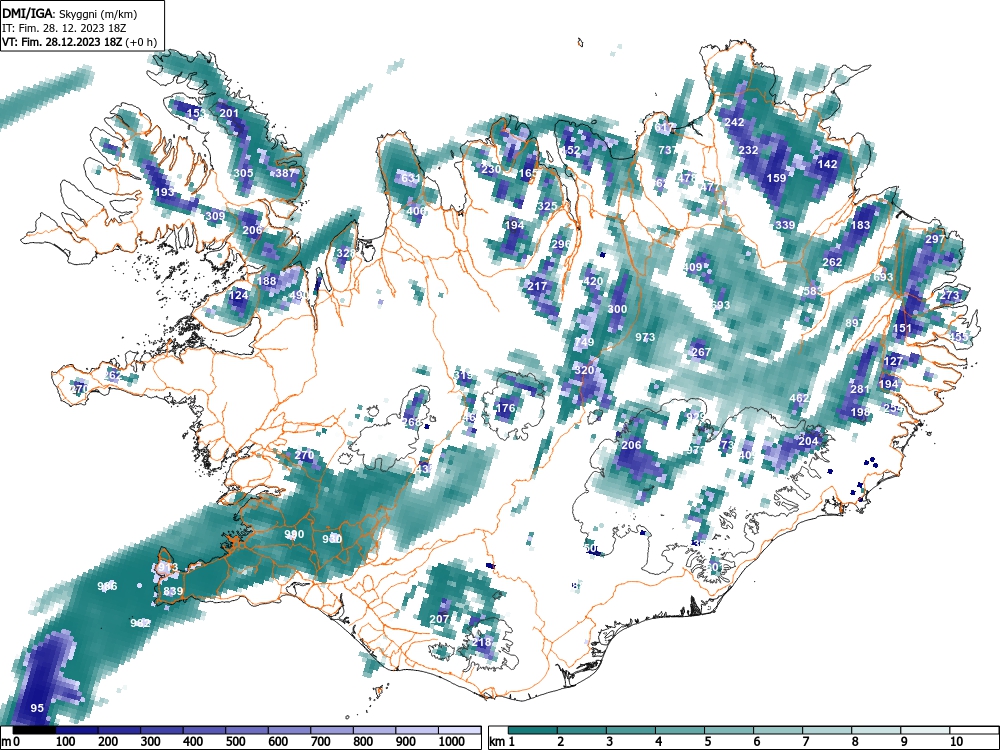Click the 328 visibility value

click(x=345, y=253)
